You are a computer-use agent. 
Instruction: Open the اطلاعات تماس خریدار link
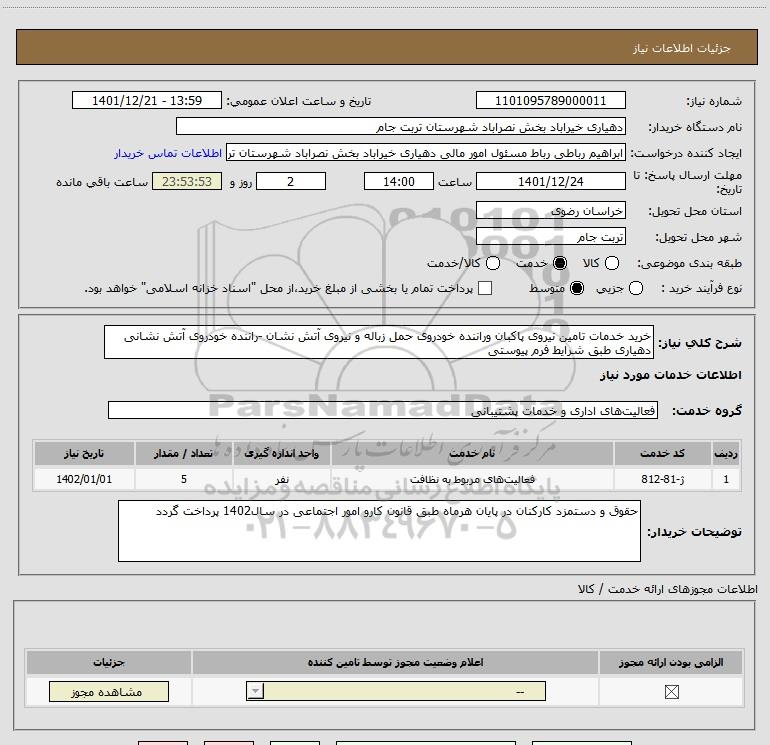point(168,153)
